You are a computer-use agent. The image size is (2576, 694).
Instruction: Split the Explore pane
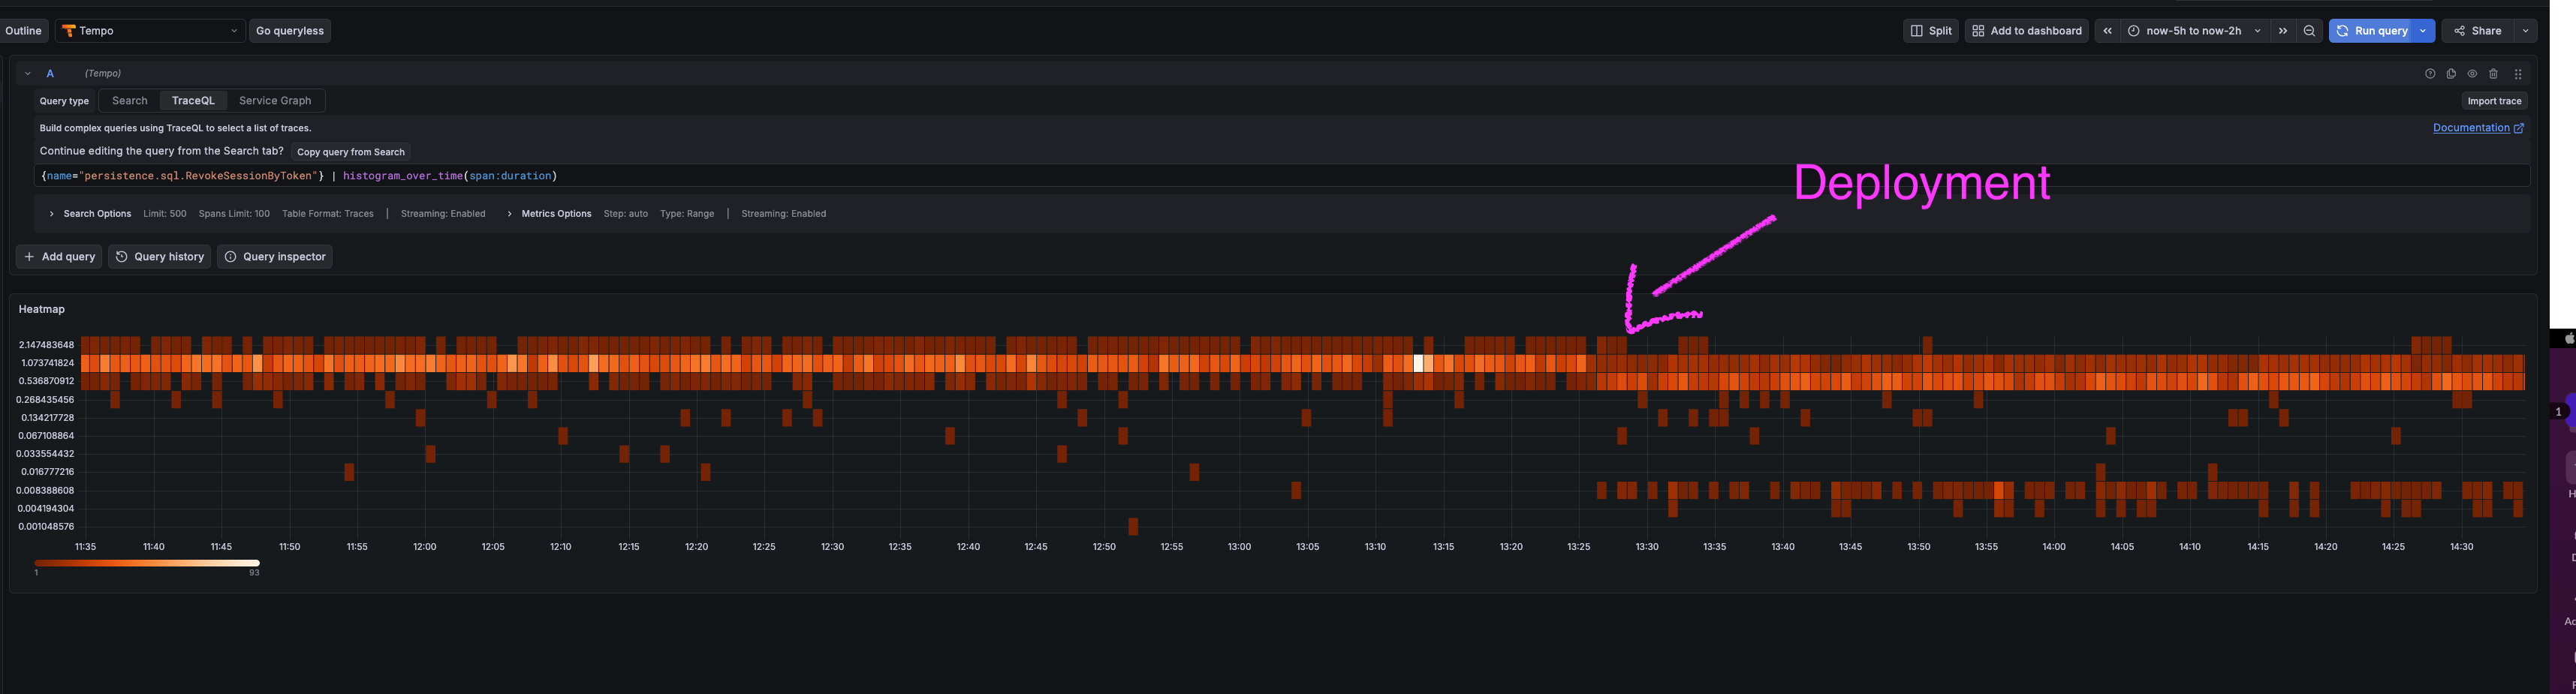1931,31
